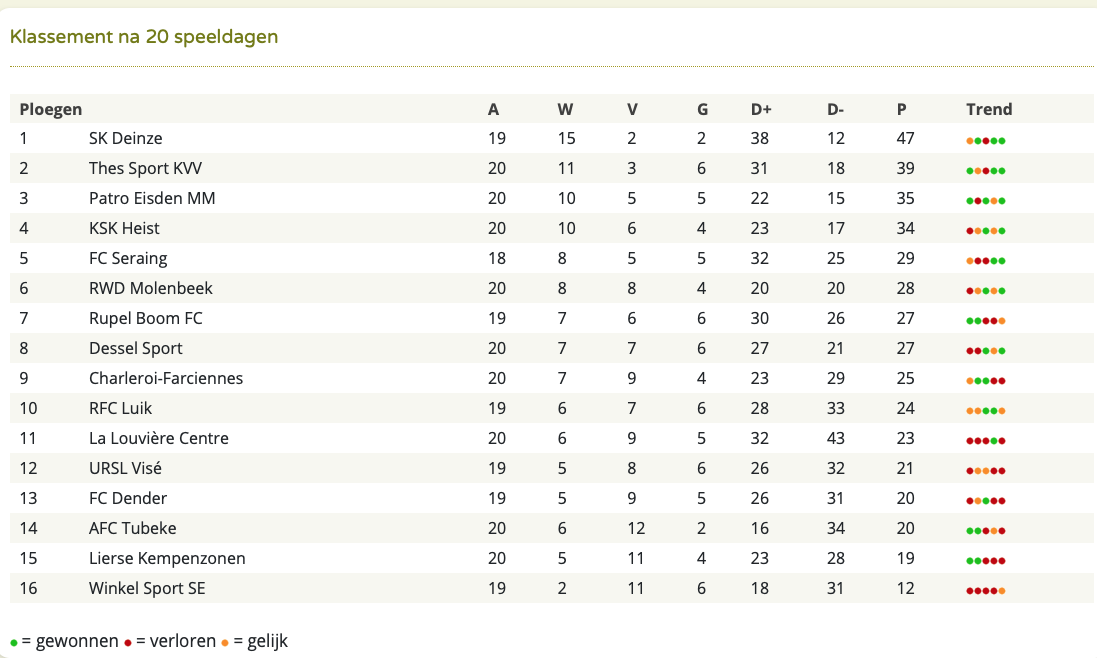
Task: Select the Ploegen column header
Action: click(x=51, y=109)
